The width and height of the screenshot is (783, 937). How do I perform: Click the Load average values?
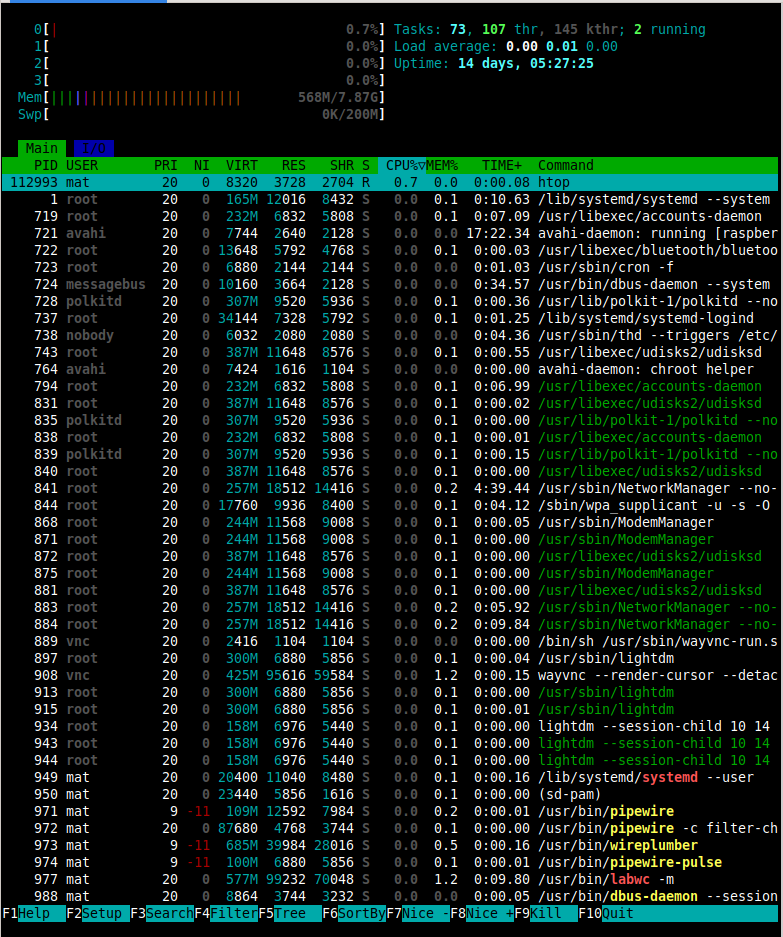point(562,47)
